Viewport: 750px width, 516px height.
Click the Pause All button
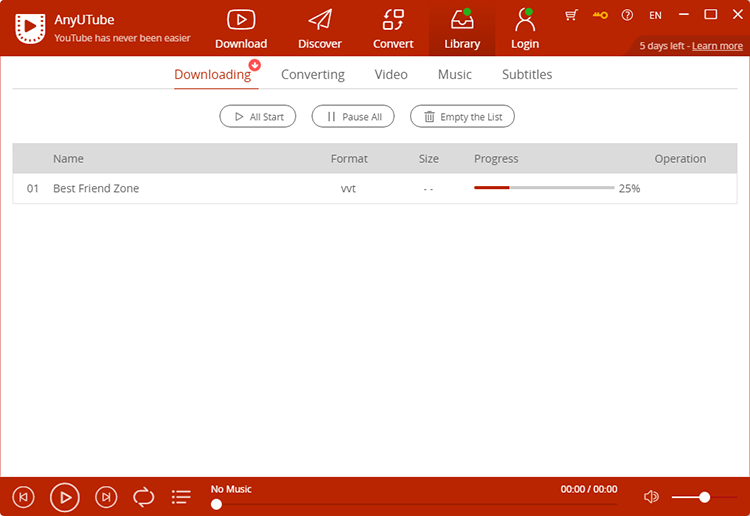[353, 116]
